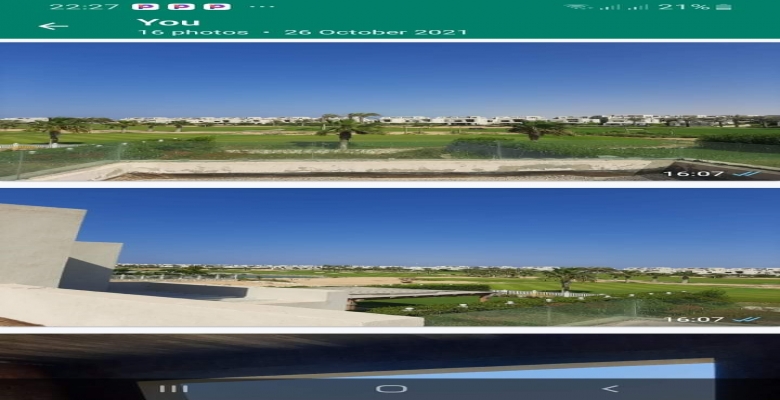Tap the first purple P notification icon
The width and height of the screenshot is (780, 400).
(x=145, y=6)
